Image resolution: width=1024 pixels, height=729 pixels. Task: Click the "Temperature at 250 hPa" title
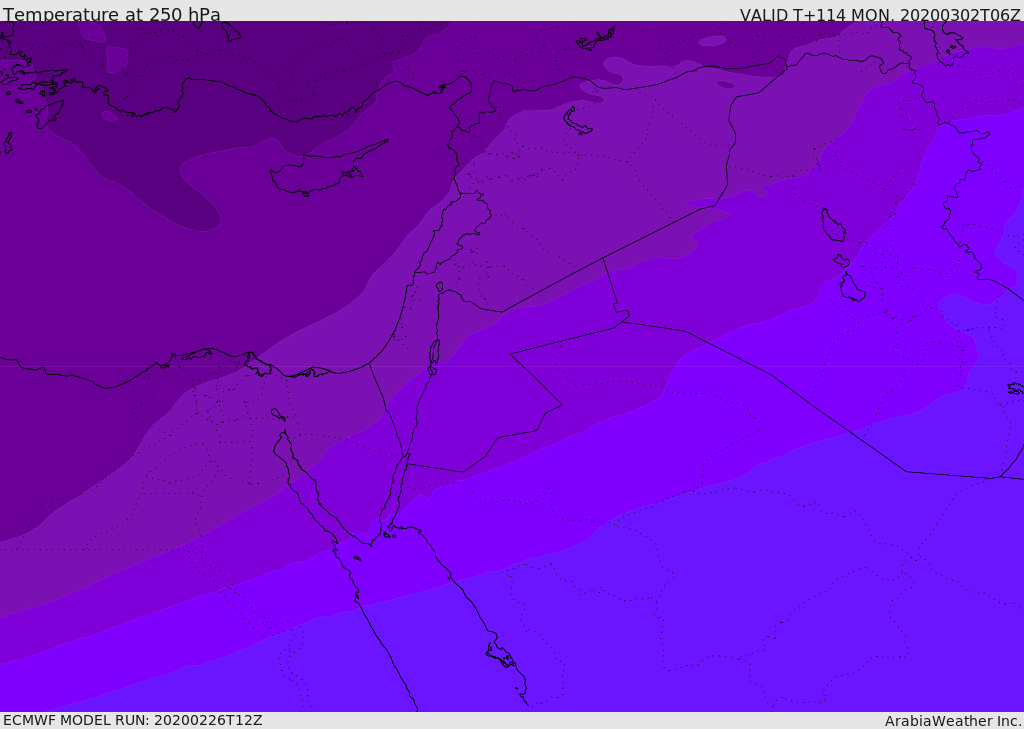pyautogui.click(x=112, y=15)
